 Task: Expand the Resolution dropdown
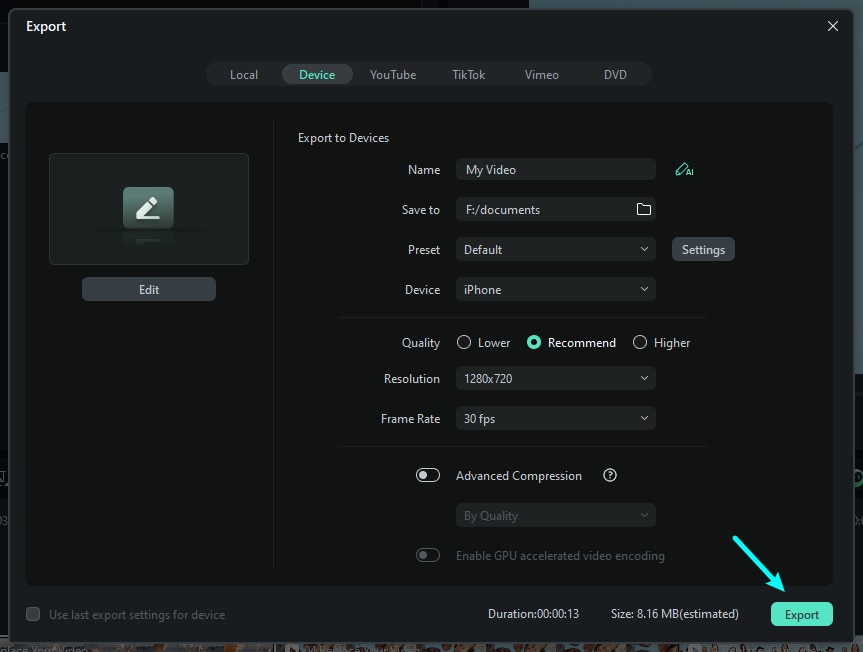pyautogui.click(x=555, y=378)
